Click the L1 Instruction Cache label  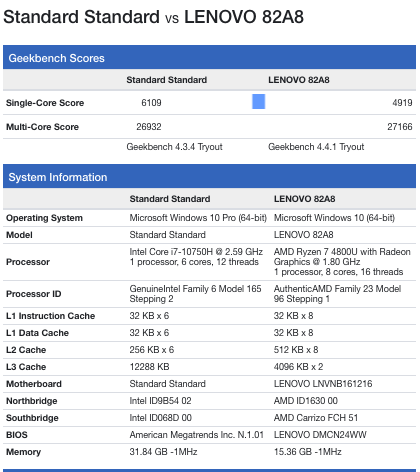pyautogui.click(x=50, y=316)
